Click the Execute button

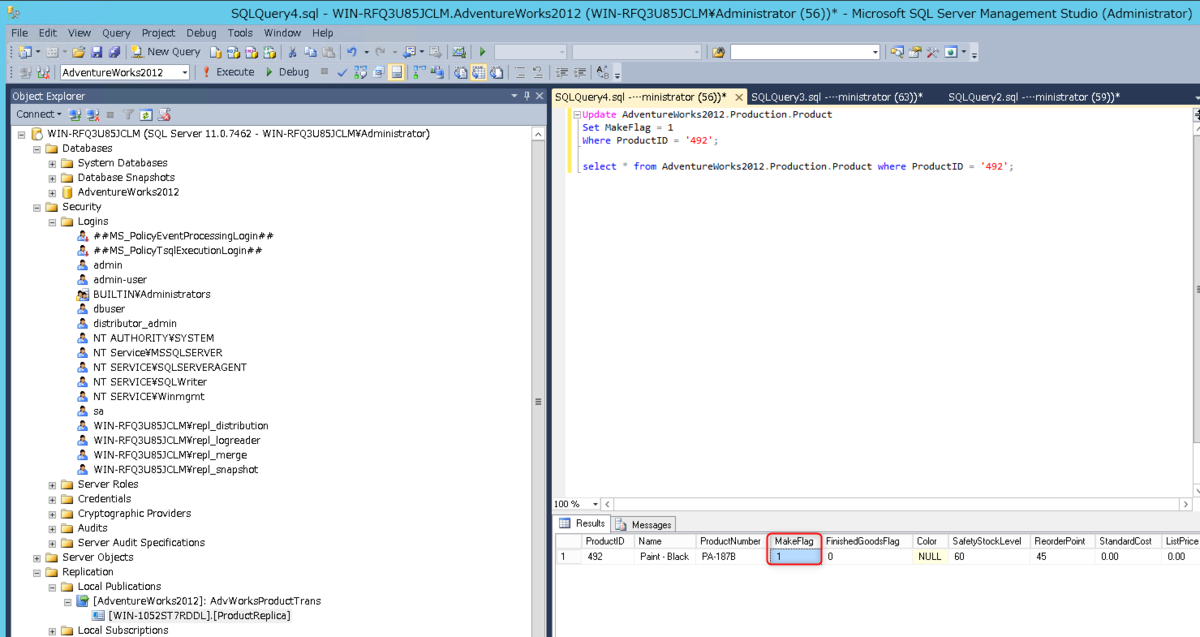pyautogui.click(x=228, y=72)
